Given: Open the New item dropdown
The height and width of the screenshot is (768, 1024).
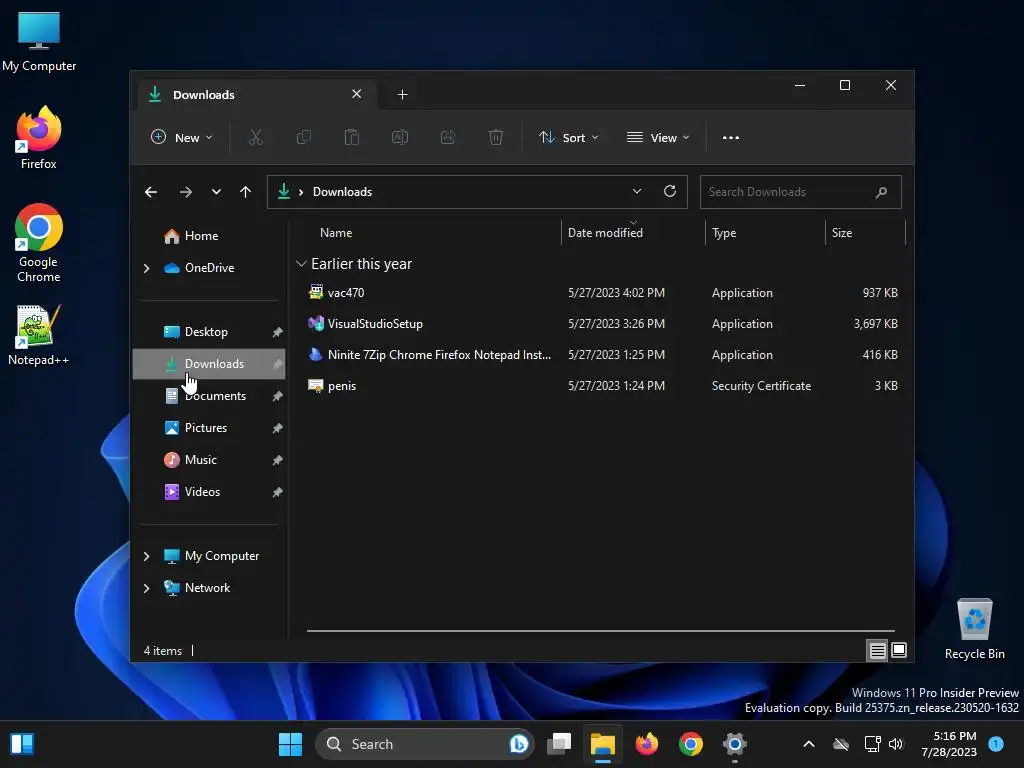Looking at the screenshot, I should [182, 138].
